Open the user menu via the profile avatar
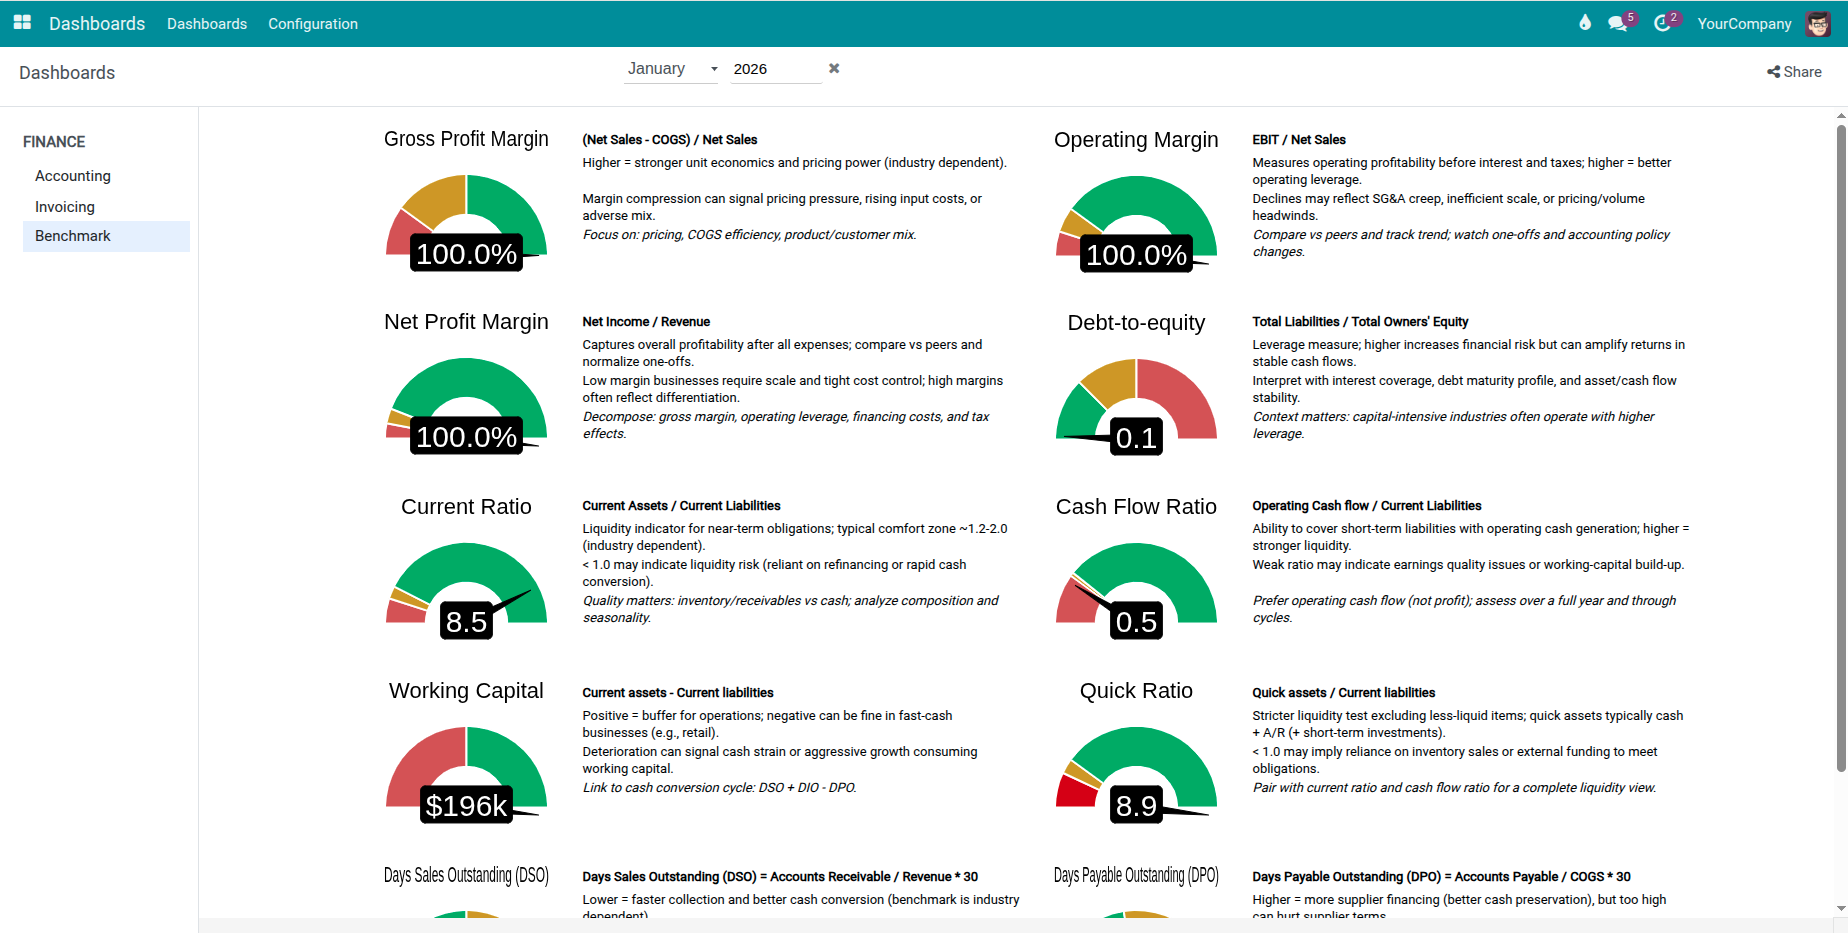1848x933 pixels. pyautogui.click(x=1817, y=23)
